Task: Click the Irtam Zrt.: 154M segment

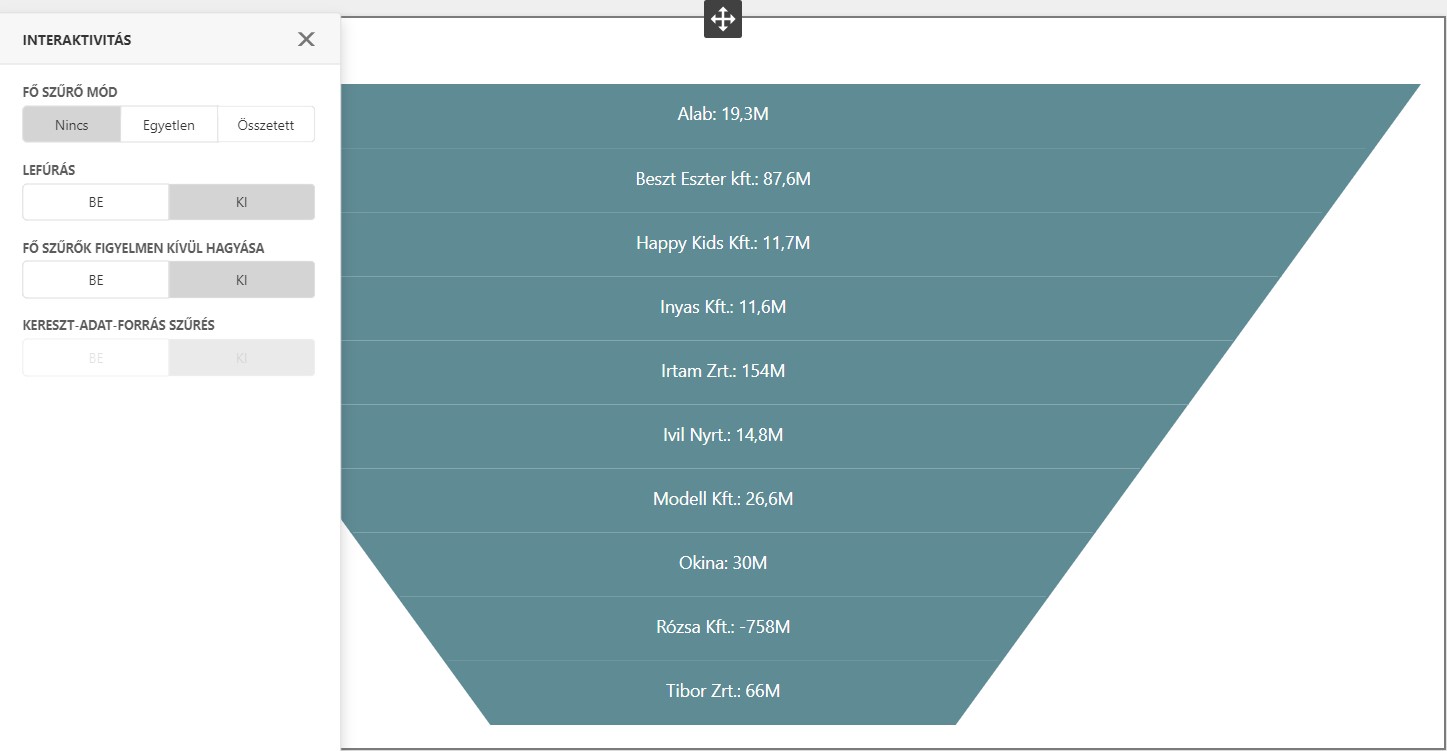Action: pyautogui.click(x=722, y=371)
